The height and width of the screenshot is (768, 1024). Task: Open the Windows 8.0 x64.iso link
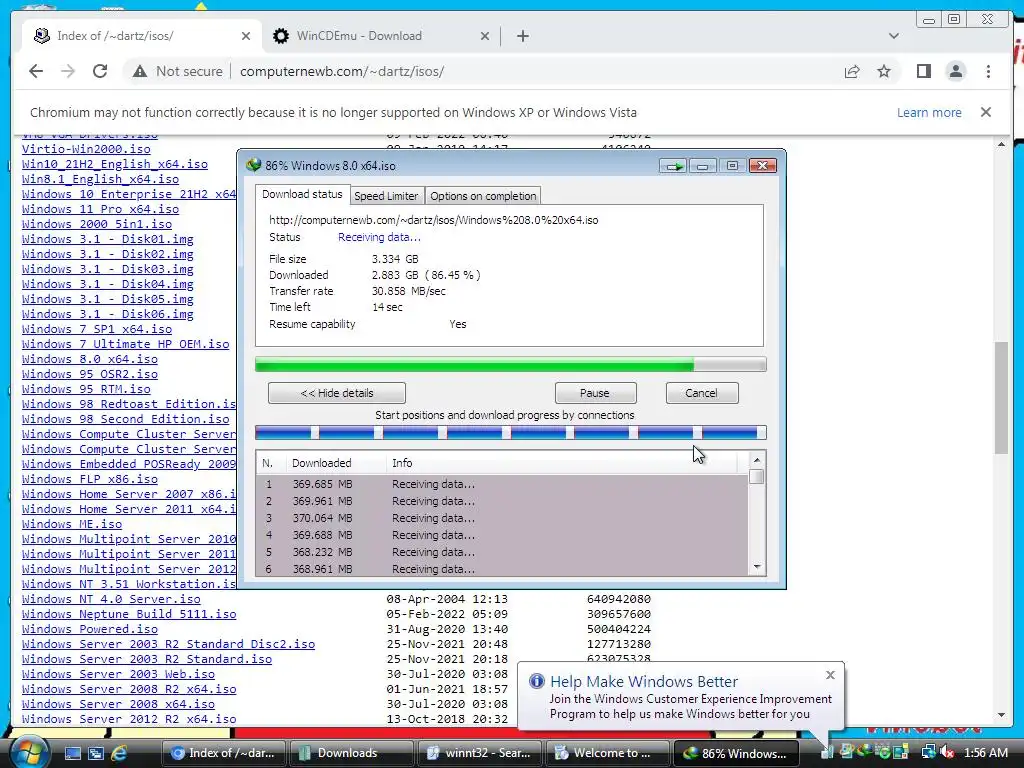pos(89,359)
